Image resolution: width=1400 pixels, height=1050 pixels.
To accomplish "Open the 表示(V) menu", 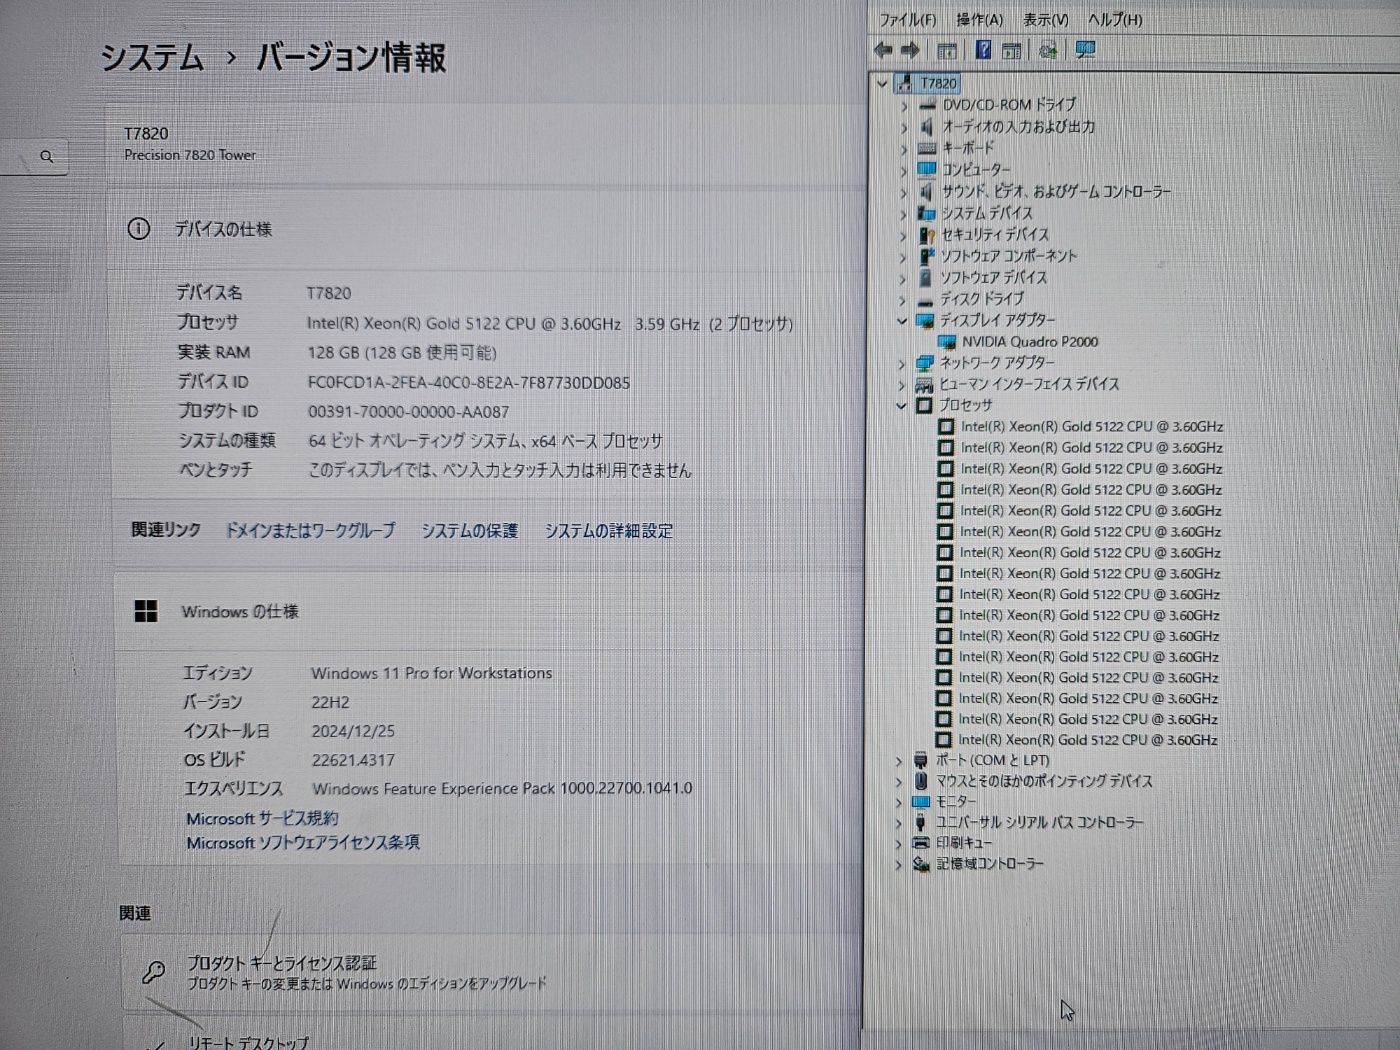I will pyautogui.click(x=1045, y=20).
